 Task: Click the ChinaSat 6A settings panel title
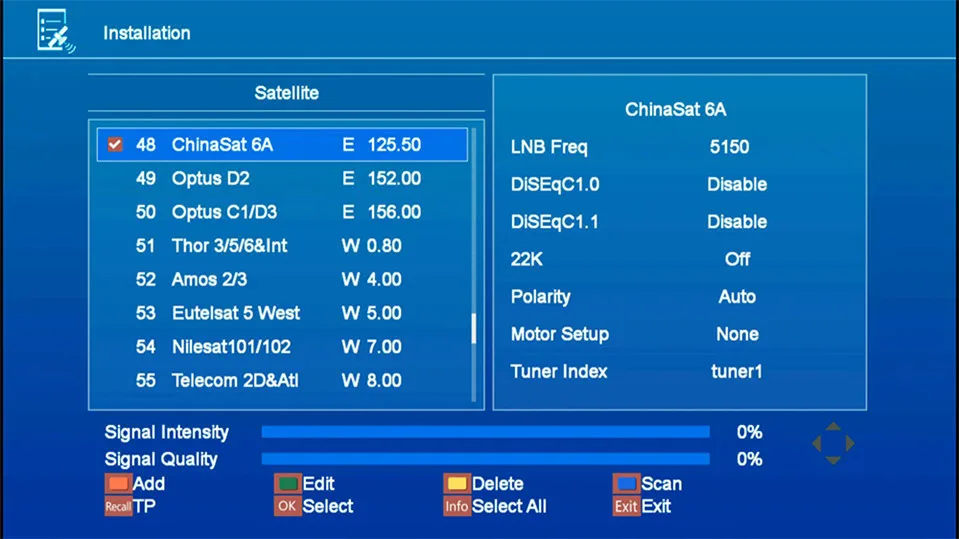(x=675, y=110)
